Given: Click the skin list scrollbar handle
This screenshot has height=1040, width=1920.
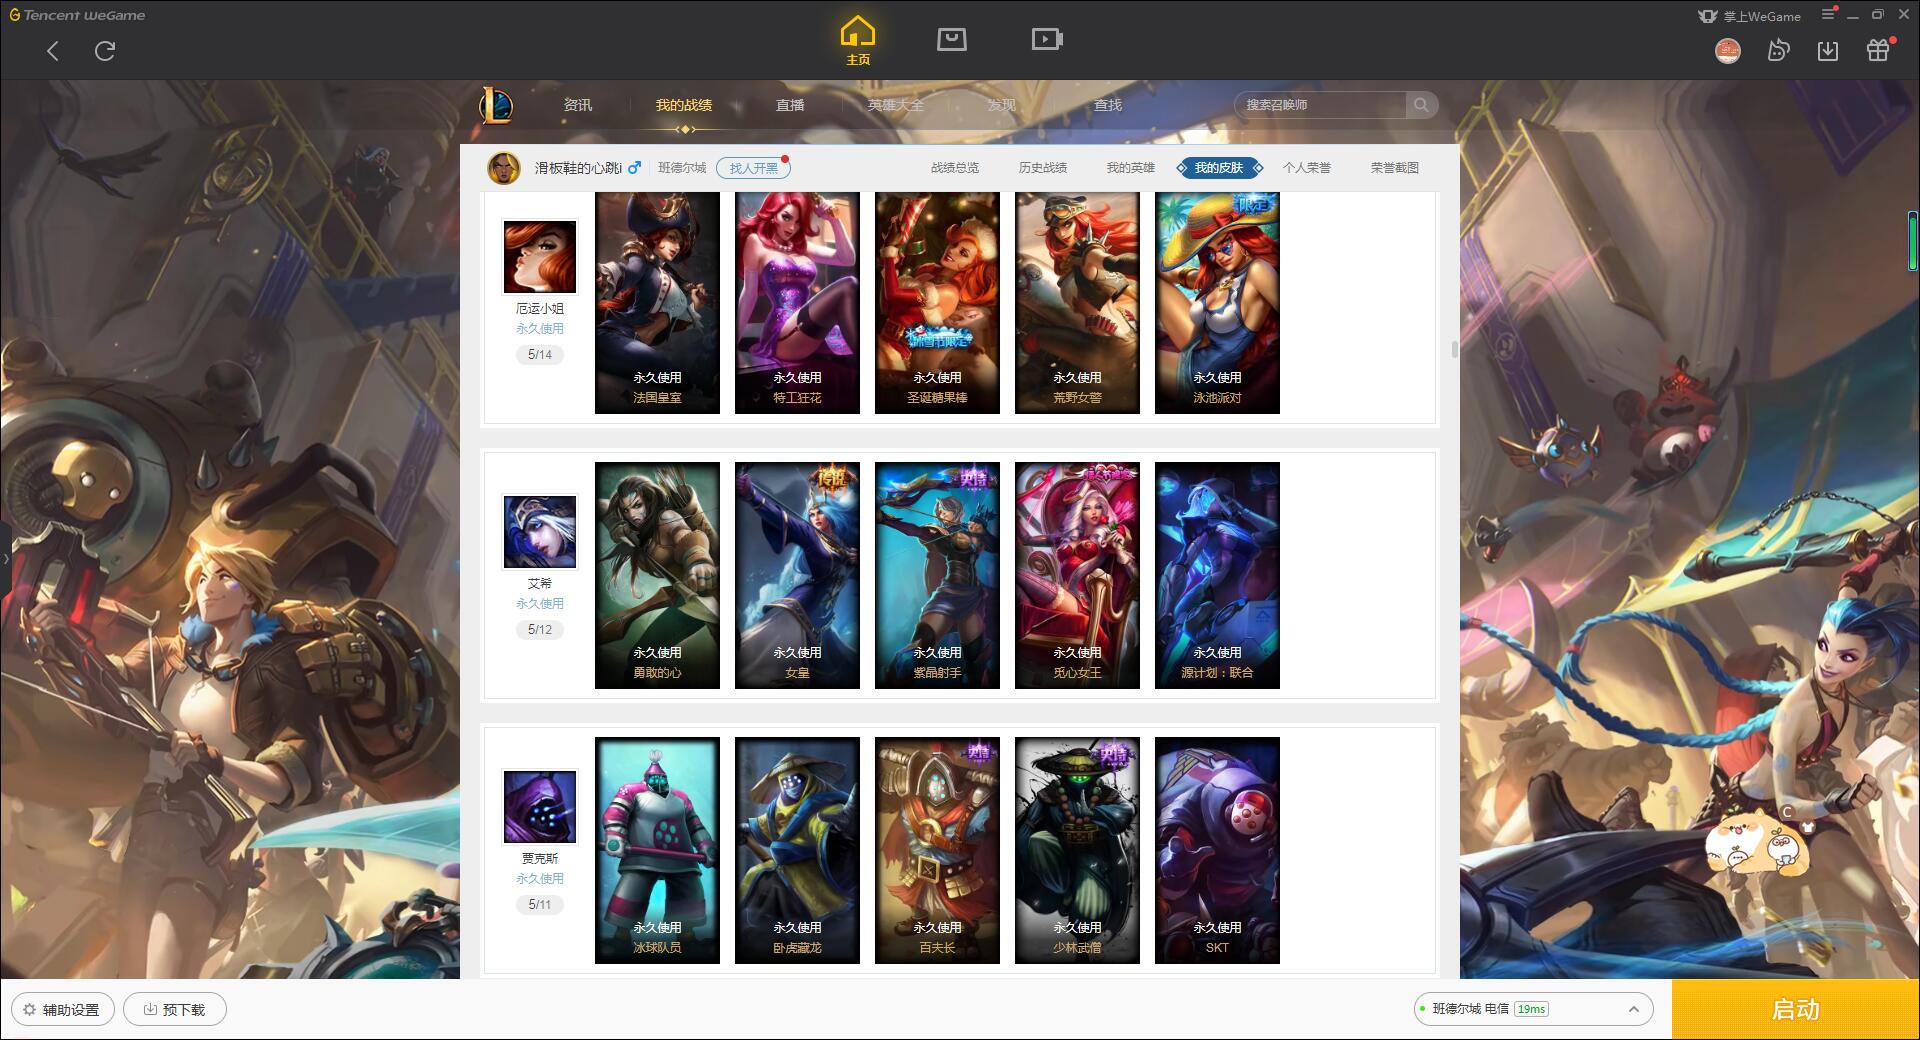Looking at the screenshot, I should 1454,349.
